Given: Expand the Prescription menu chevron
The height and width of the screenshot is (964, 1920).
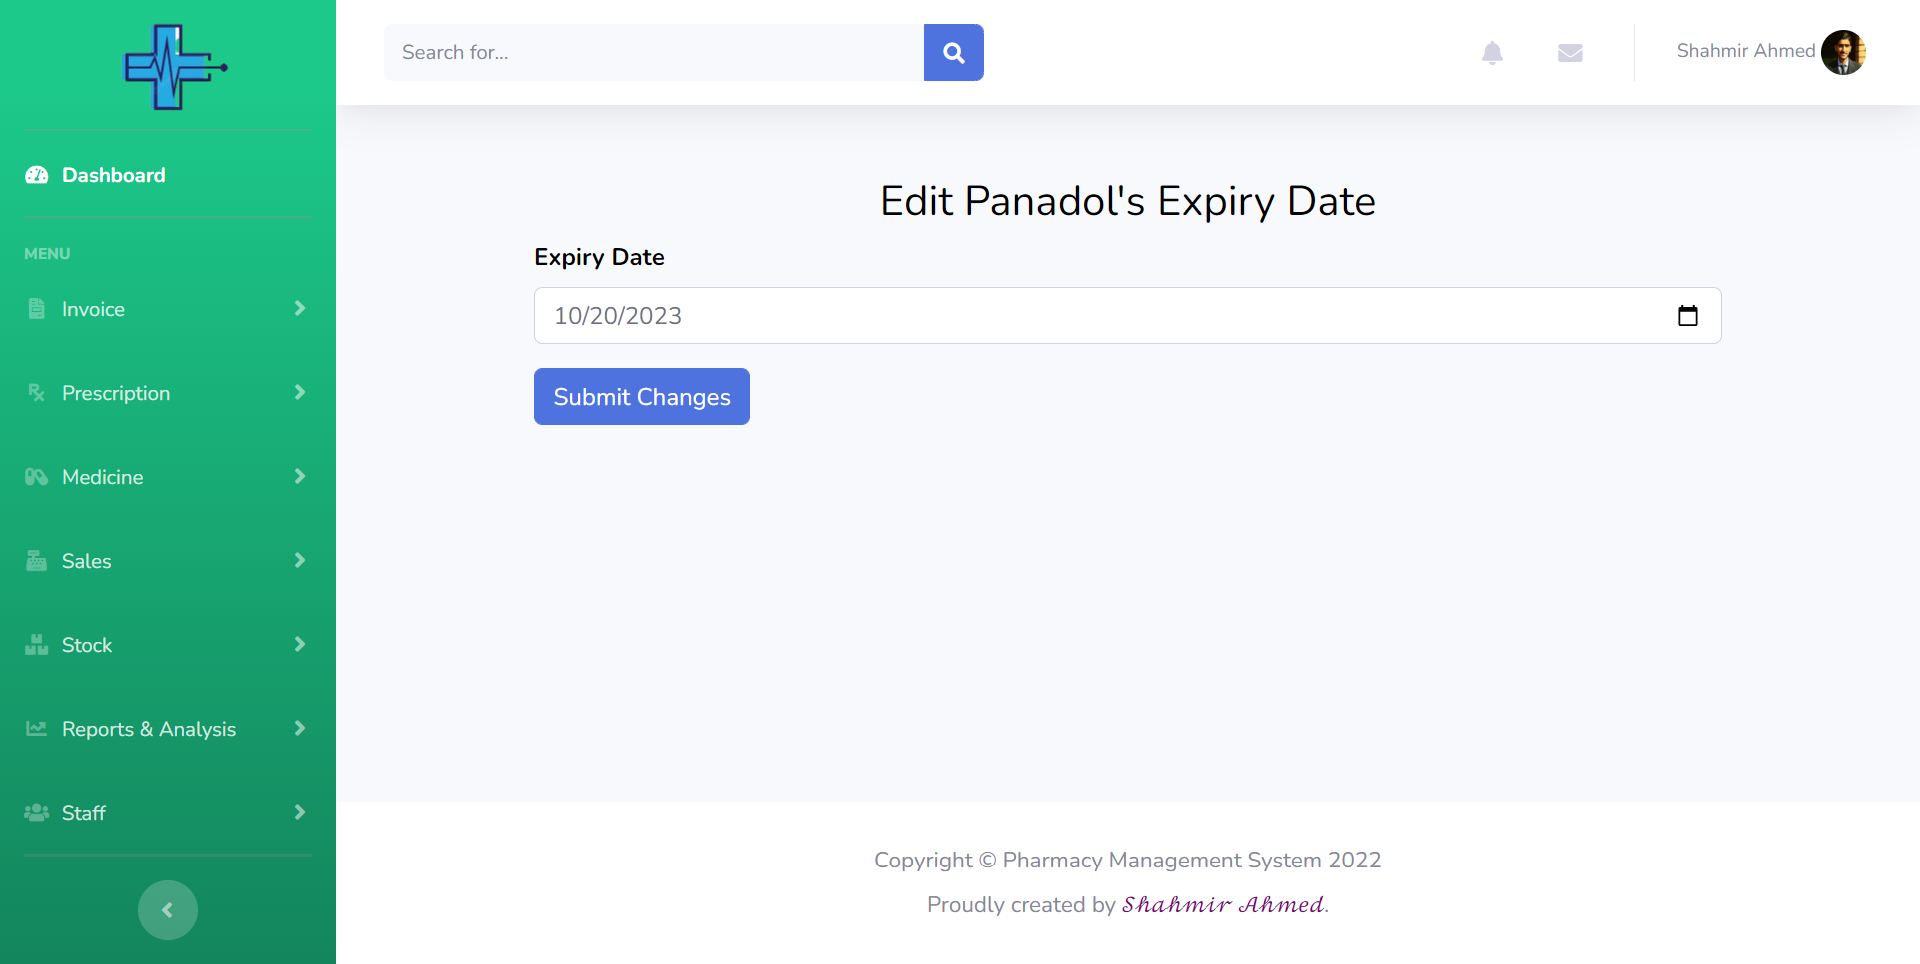Looking at the screenshot, I should pyautogui.click(x=299, y=393).
